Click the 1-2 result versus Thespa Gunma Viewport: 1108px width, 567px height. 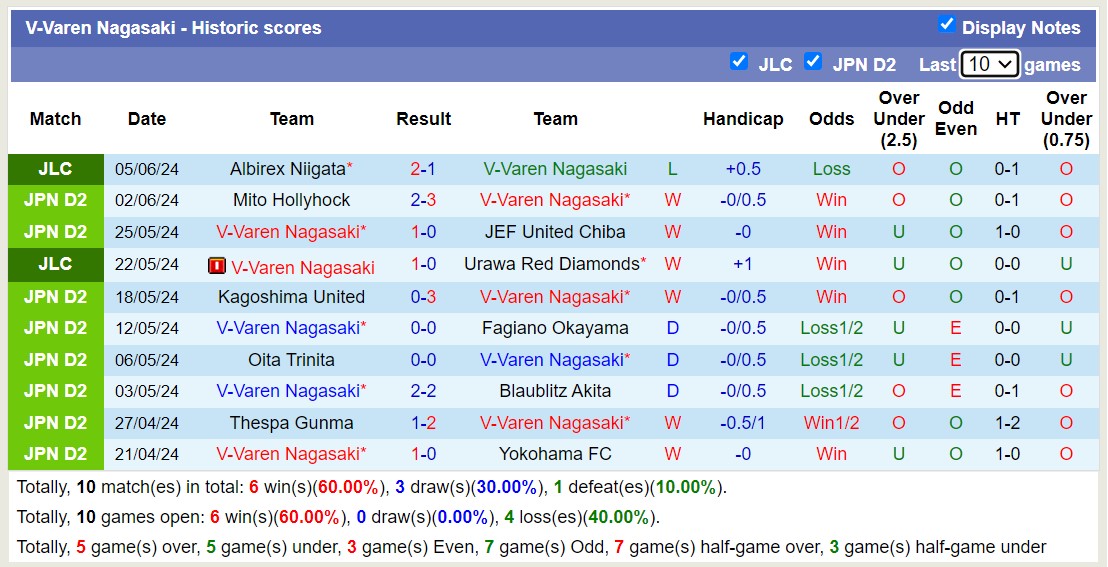[x=423, y=423]
